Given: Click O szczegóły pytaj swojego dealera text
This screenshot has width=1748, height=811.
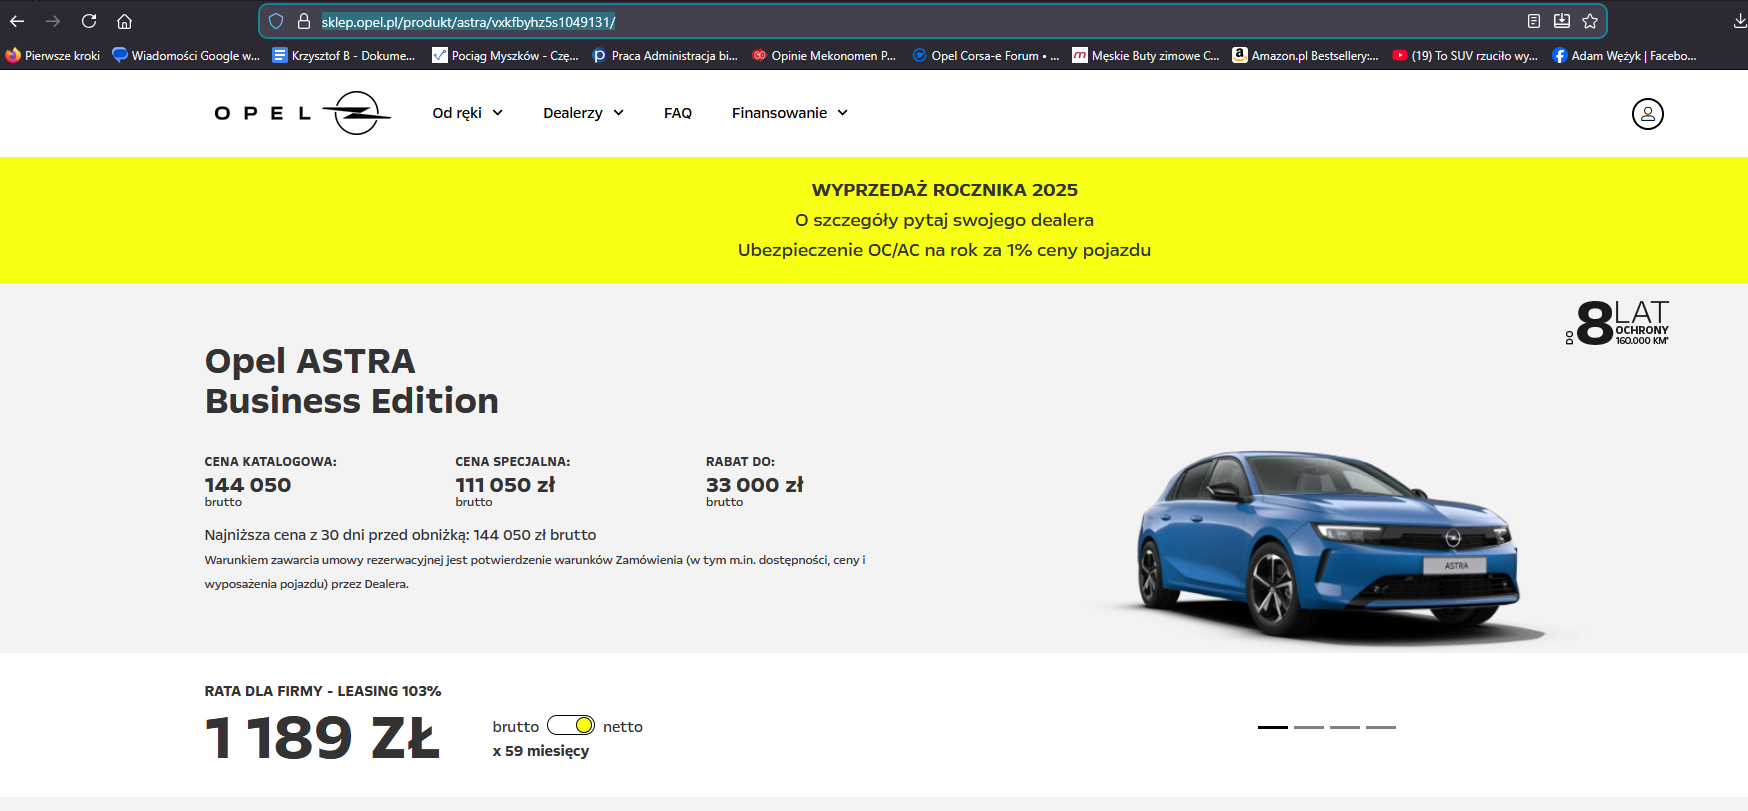Looking at the screenshot, I should [945, 220].
